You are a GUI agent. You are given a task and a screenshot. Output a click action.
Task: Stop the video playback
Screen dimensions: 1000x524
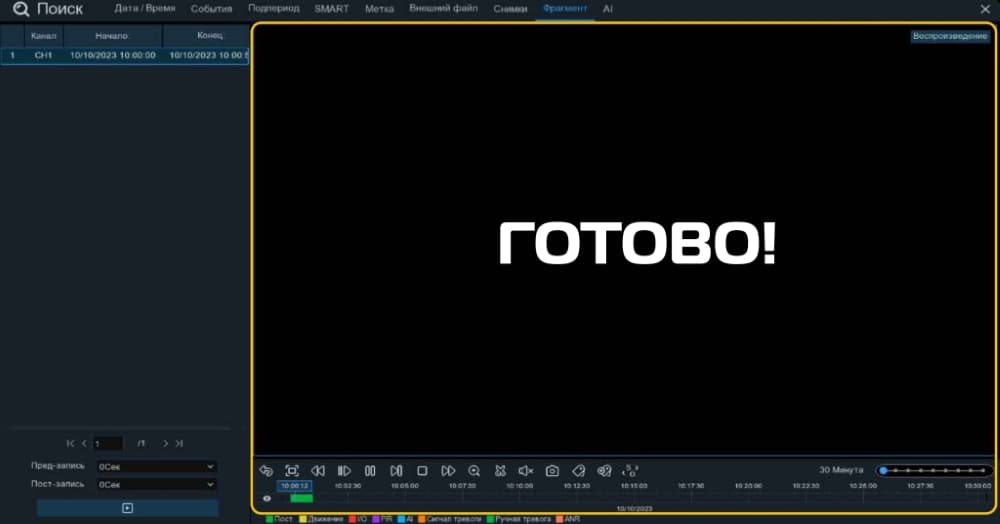click(x=422, y=470)
